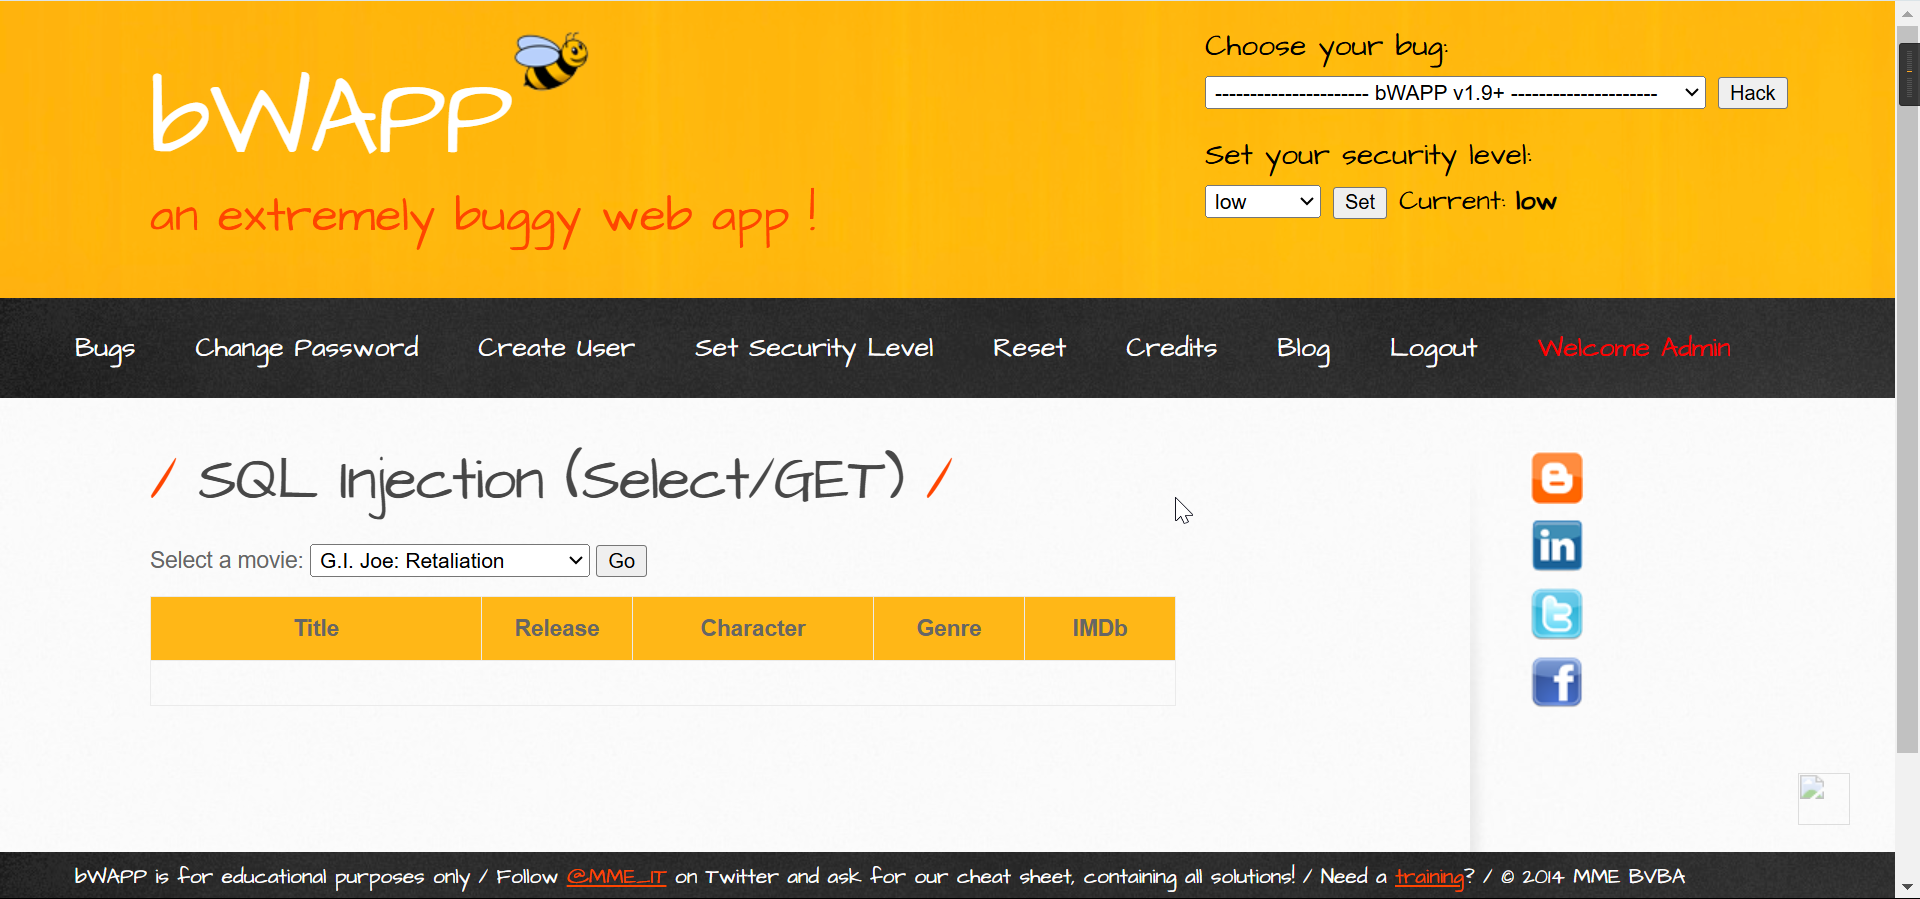Open the Facebook social icon
1920x899 pixels.
1557,682
